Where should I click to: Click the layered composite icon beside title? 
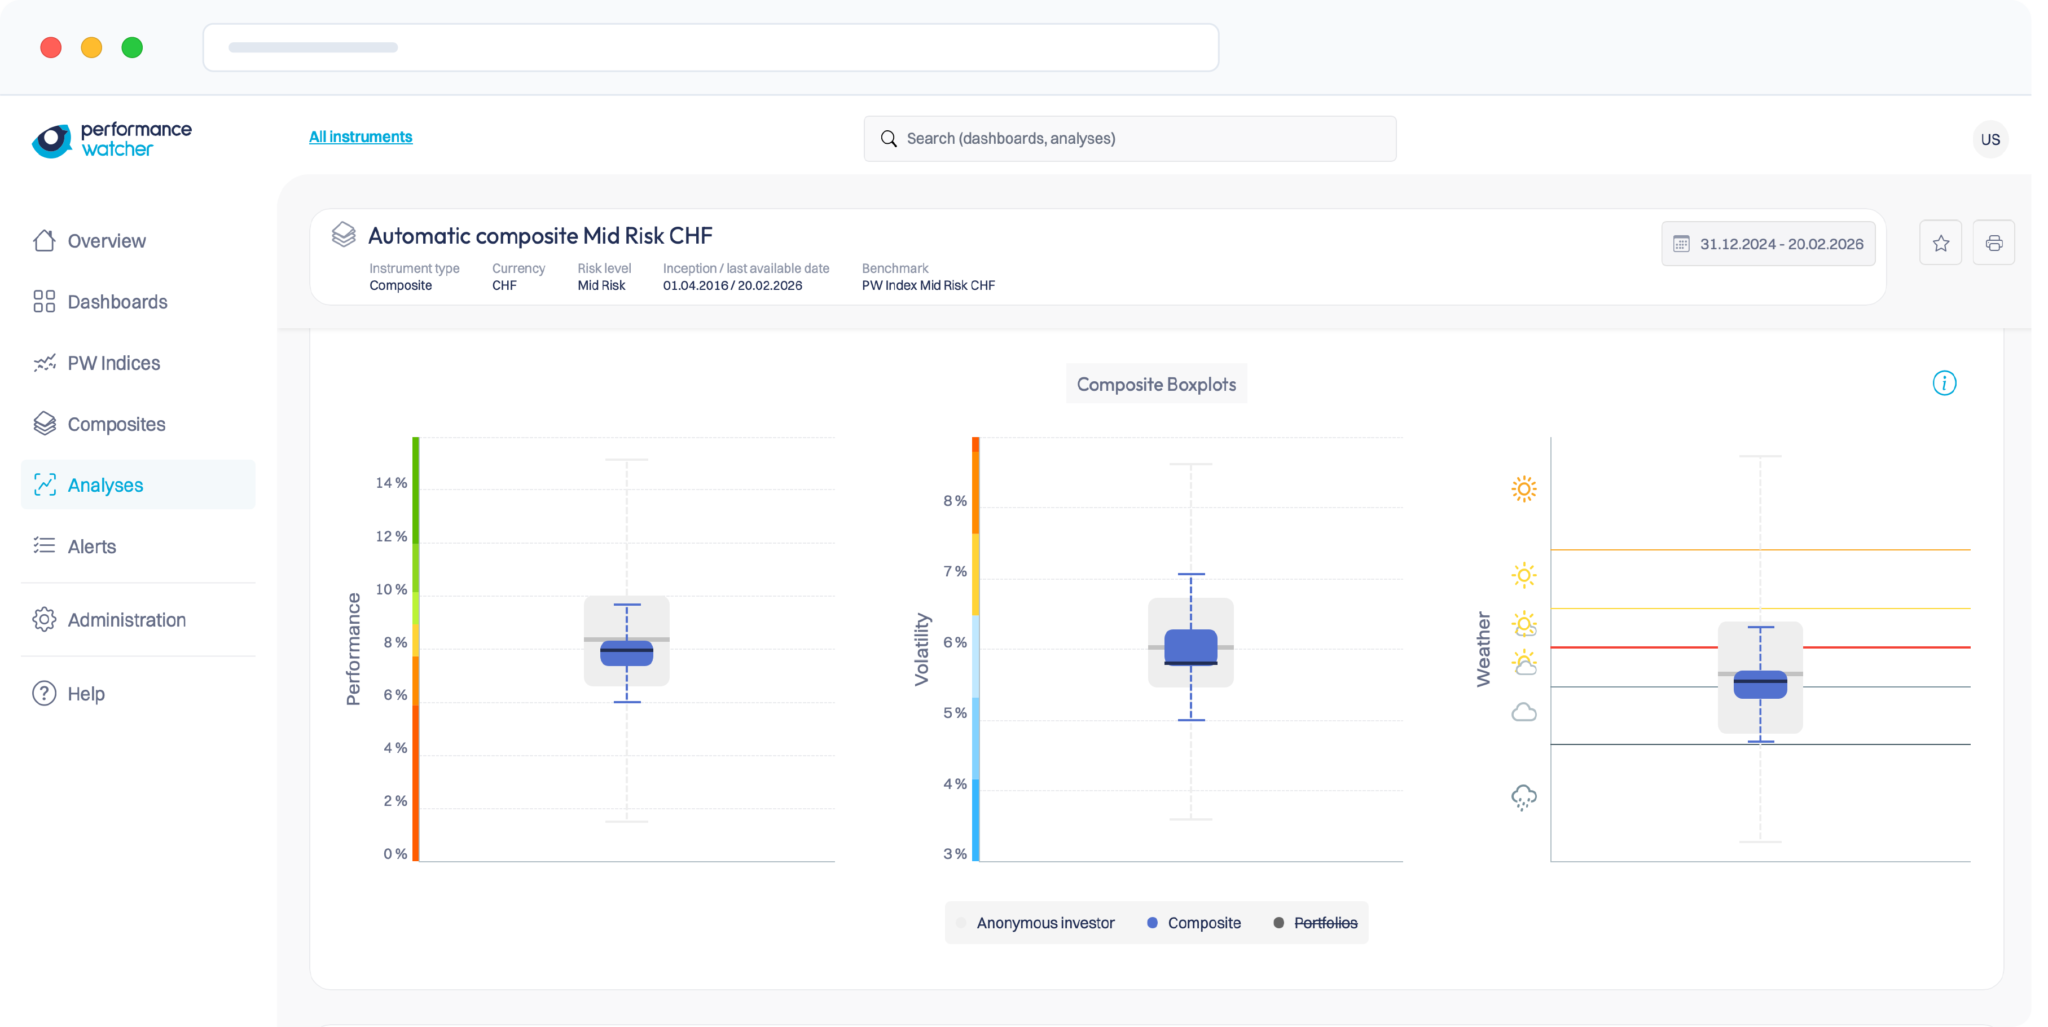point(343,235)
